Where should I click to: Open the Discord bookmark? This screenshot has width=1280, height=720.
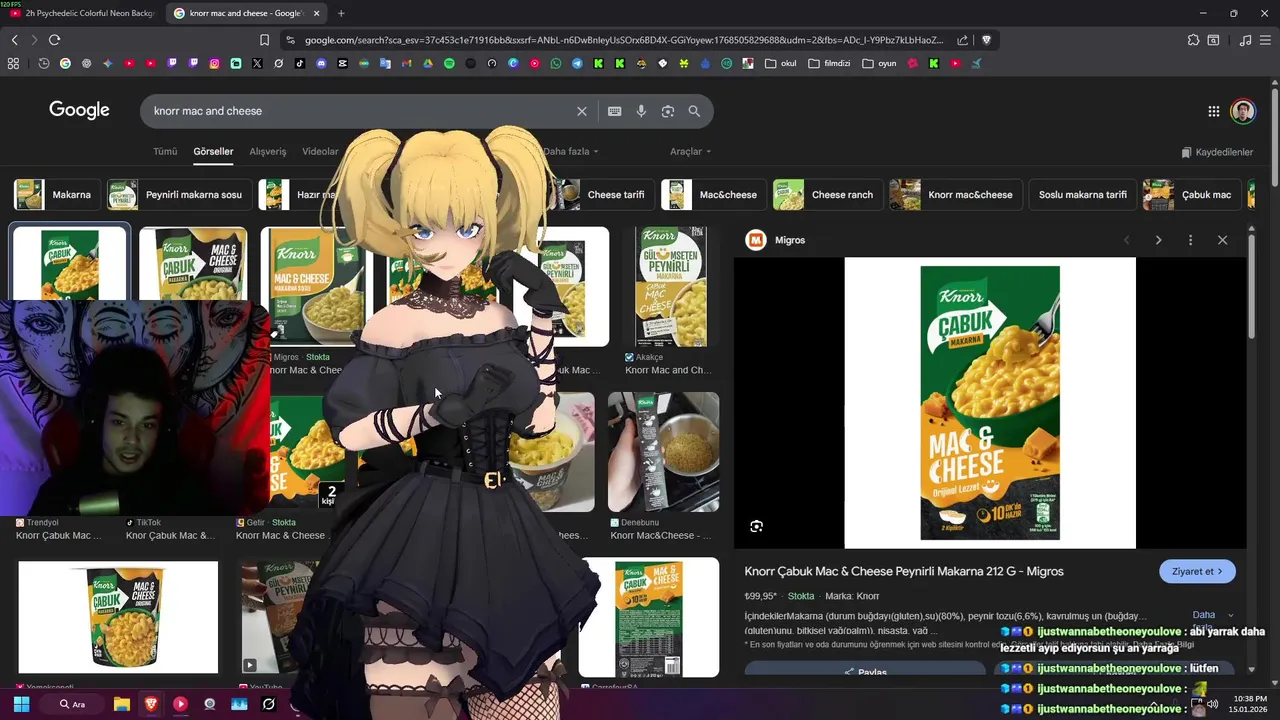coord(321,63)
